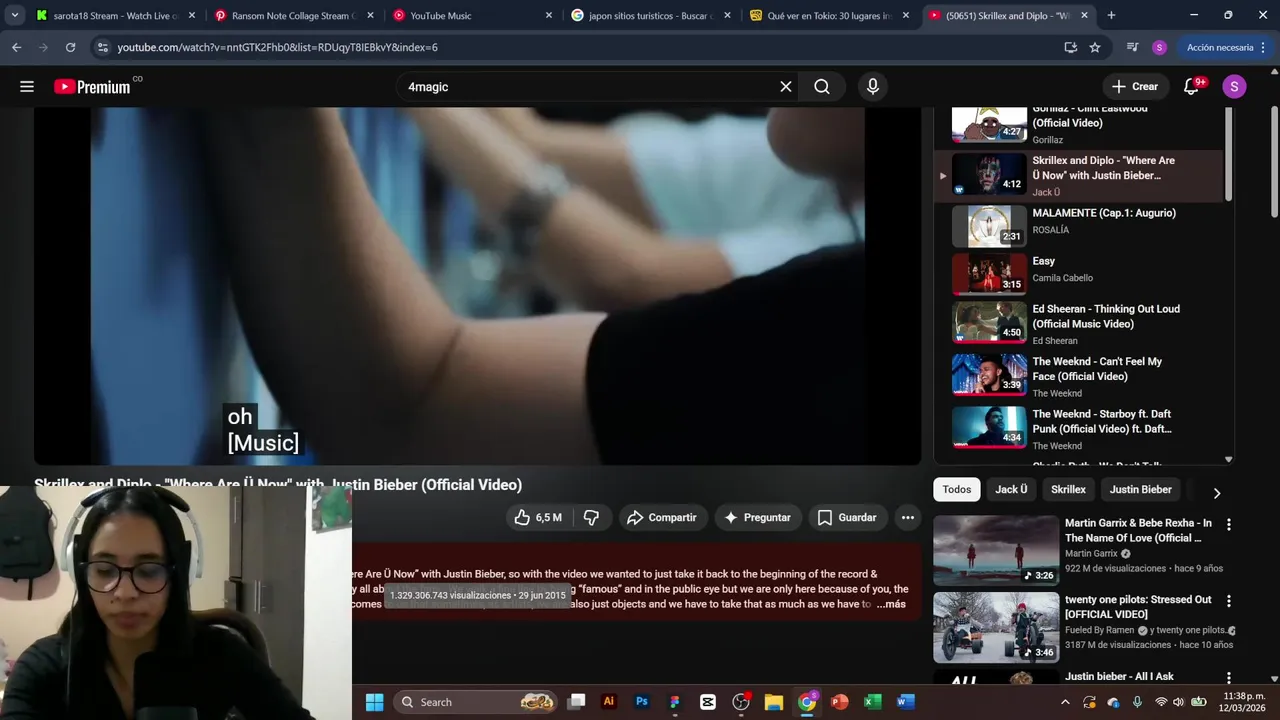Show more filter chips with right arrow

tap(1216, 493)
